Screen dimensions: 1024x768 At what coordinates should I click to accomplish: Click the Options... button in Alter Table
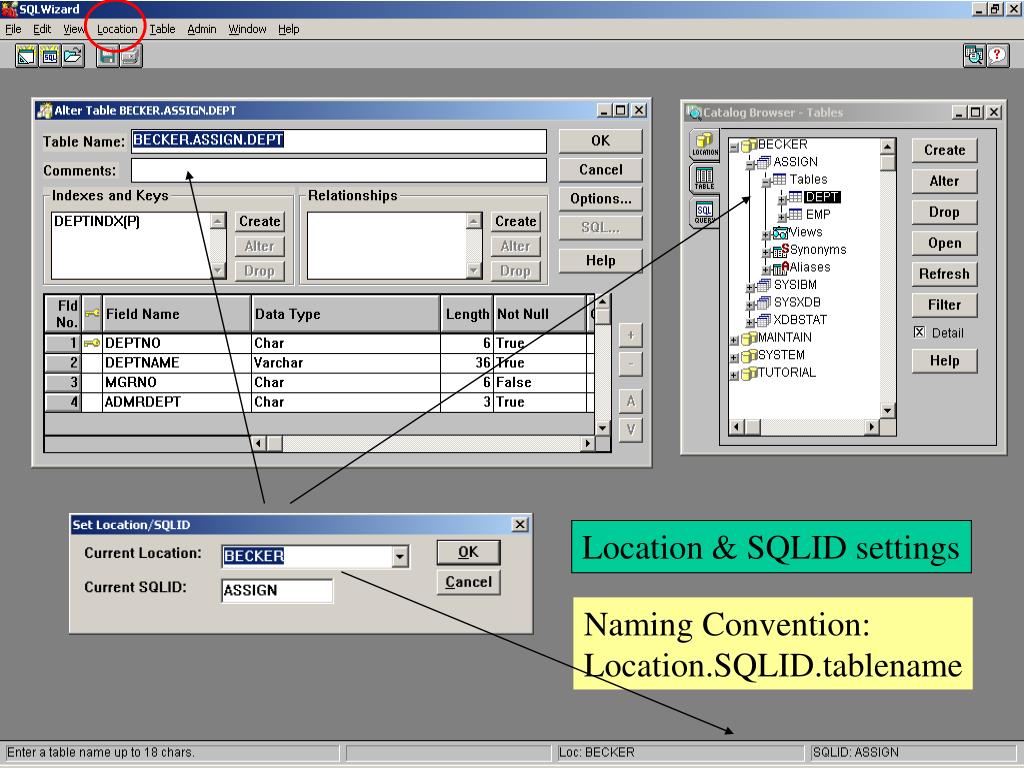(601, 199)
